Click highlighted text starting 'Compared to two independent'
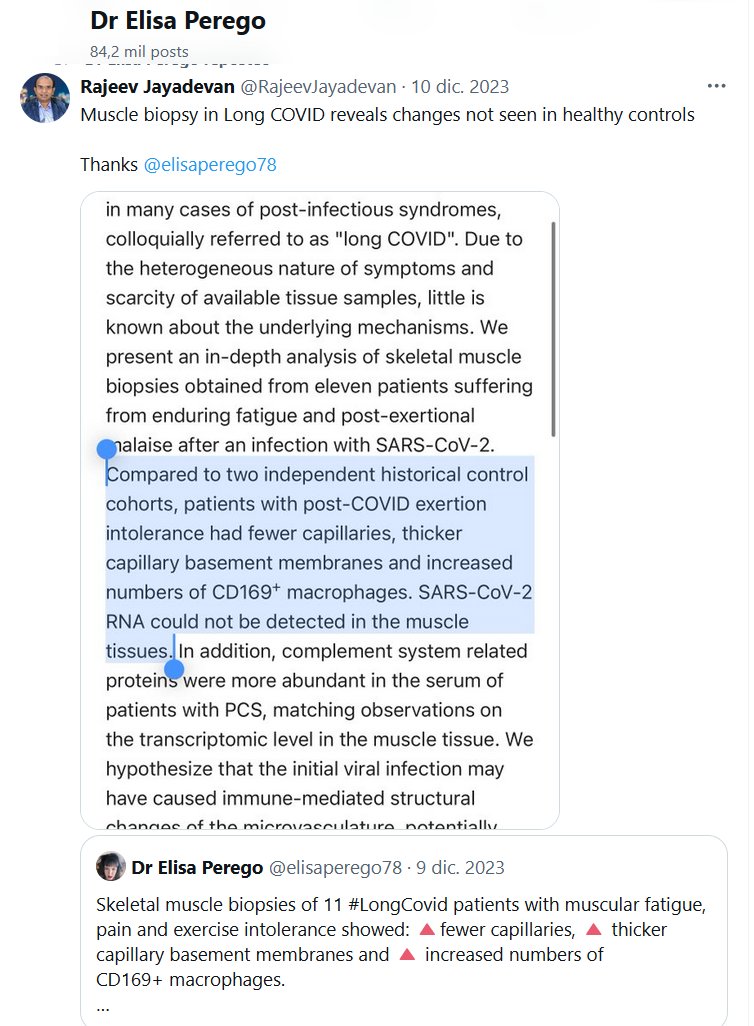The height and width of the screenshot is (1026, 754). coord(318,475)
